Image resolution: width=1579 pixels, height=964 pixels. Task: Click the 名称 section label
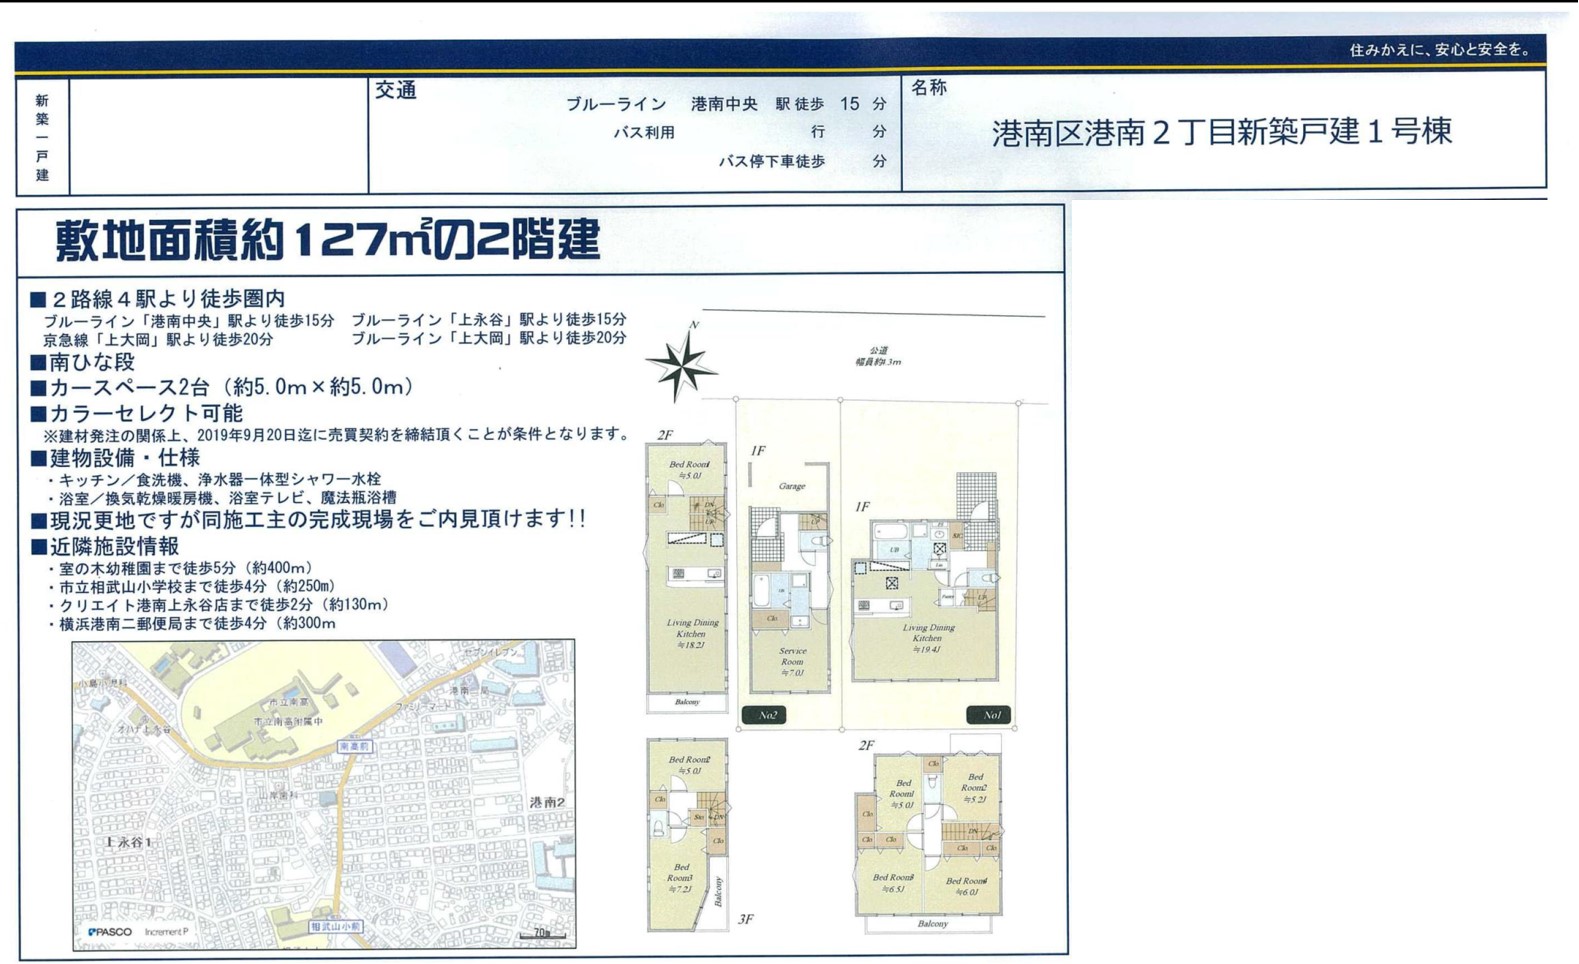click(929, 88)
